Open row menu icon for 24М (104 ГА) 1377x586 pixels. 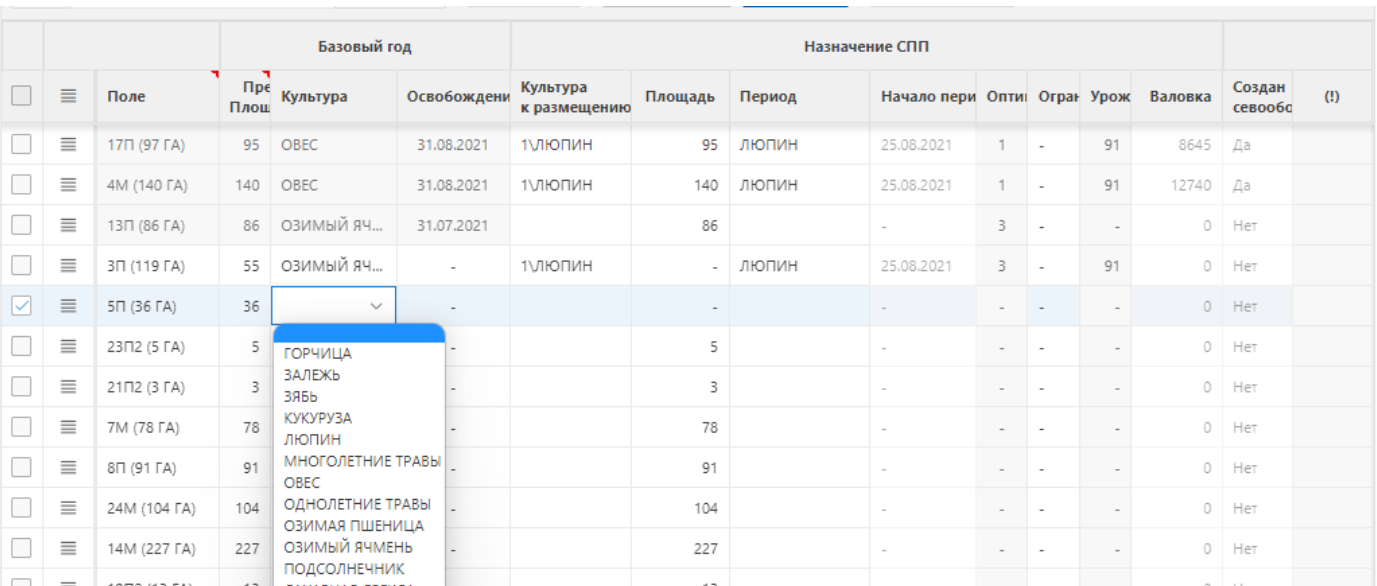pos(69,508)
